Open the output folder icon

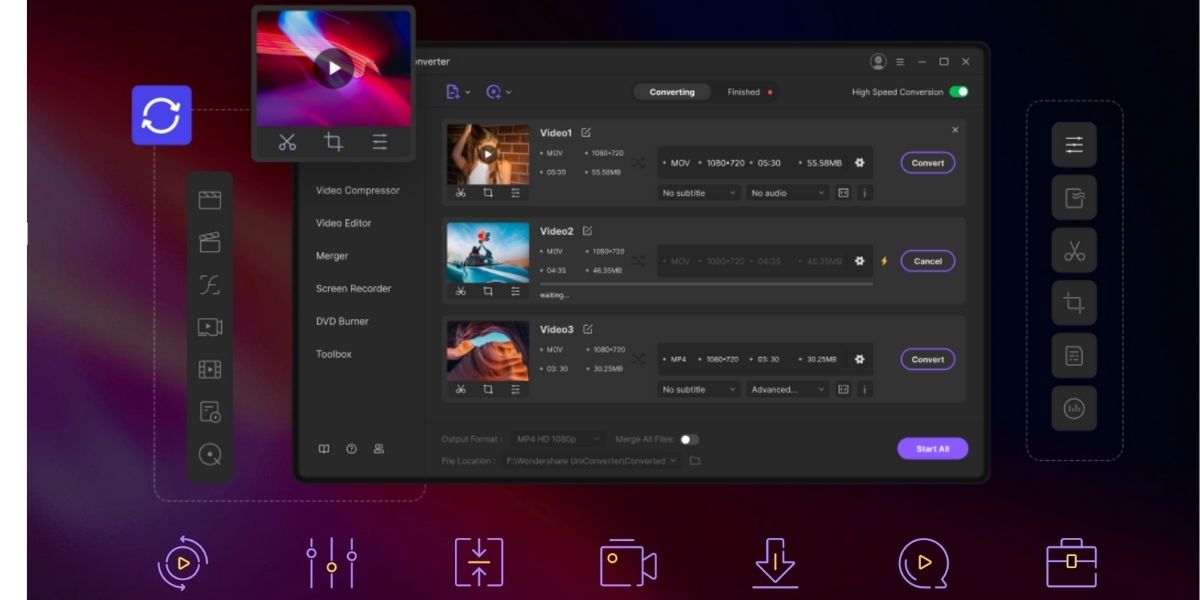pyautogui.click(x=695, y=461)
